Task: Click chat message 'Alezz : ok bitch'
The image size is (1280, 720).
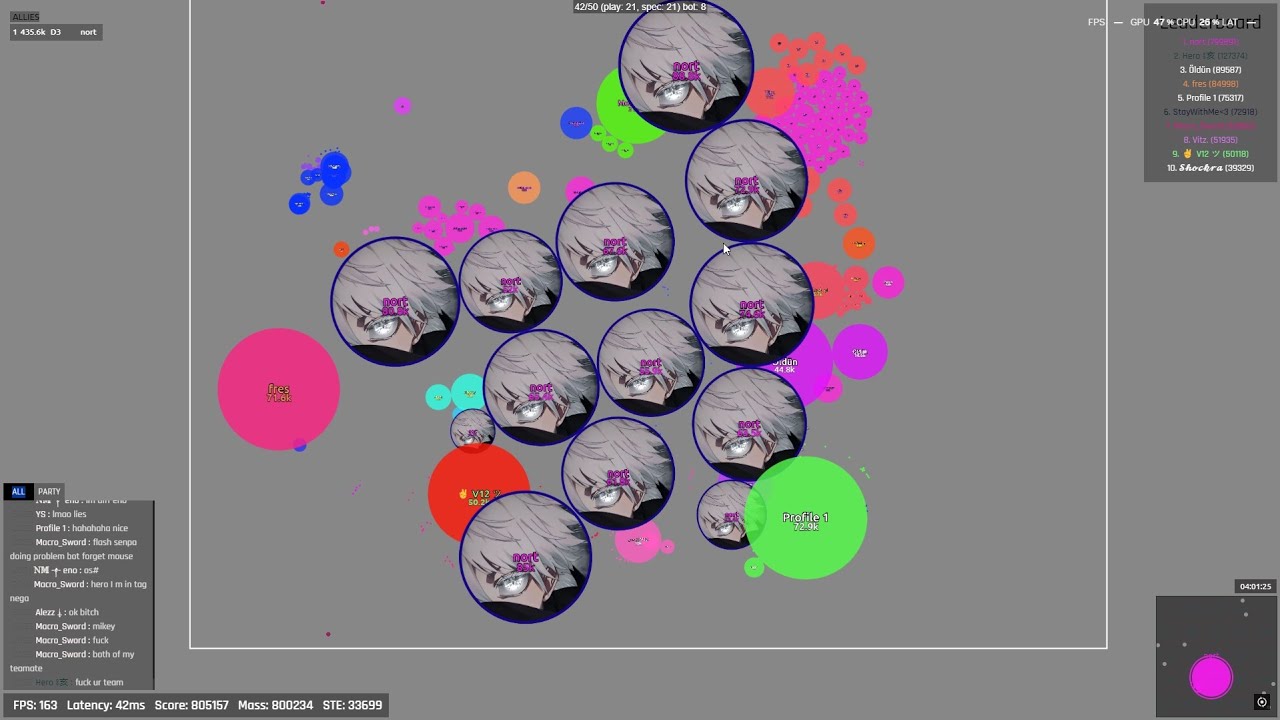Action: tap(67, 612)
